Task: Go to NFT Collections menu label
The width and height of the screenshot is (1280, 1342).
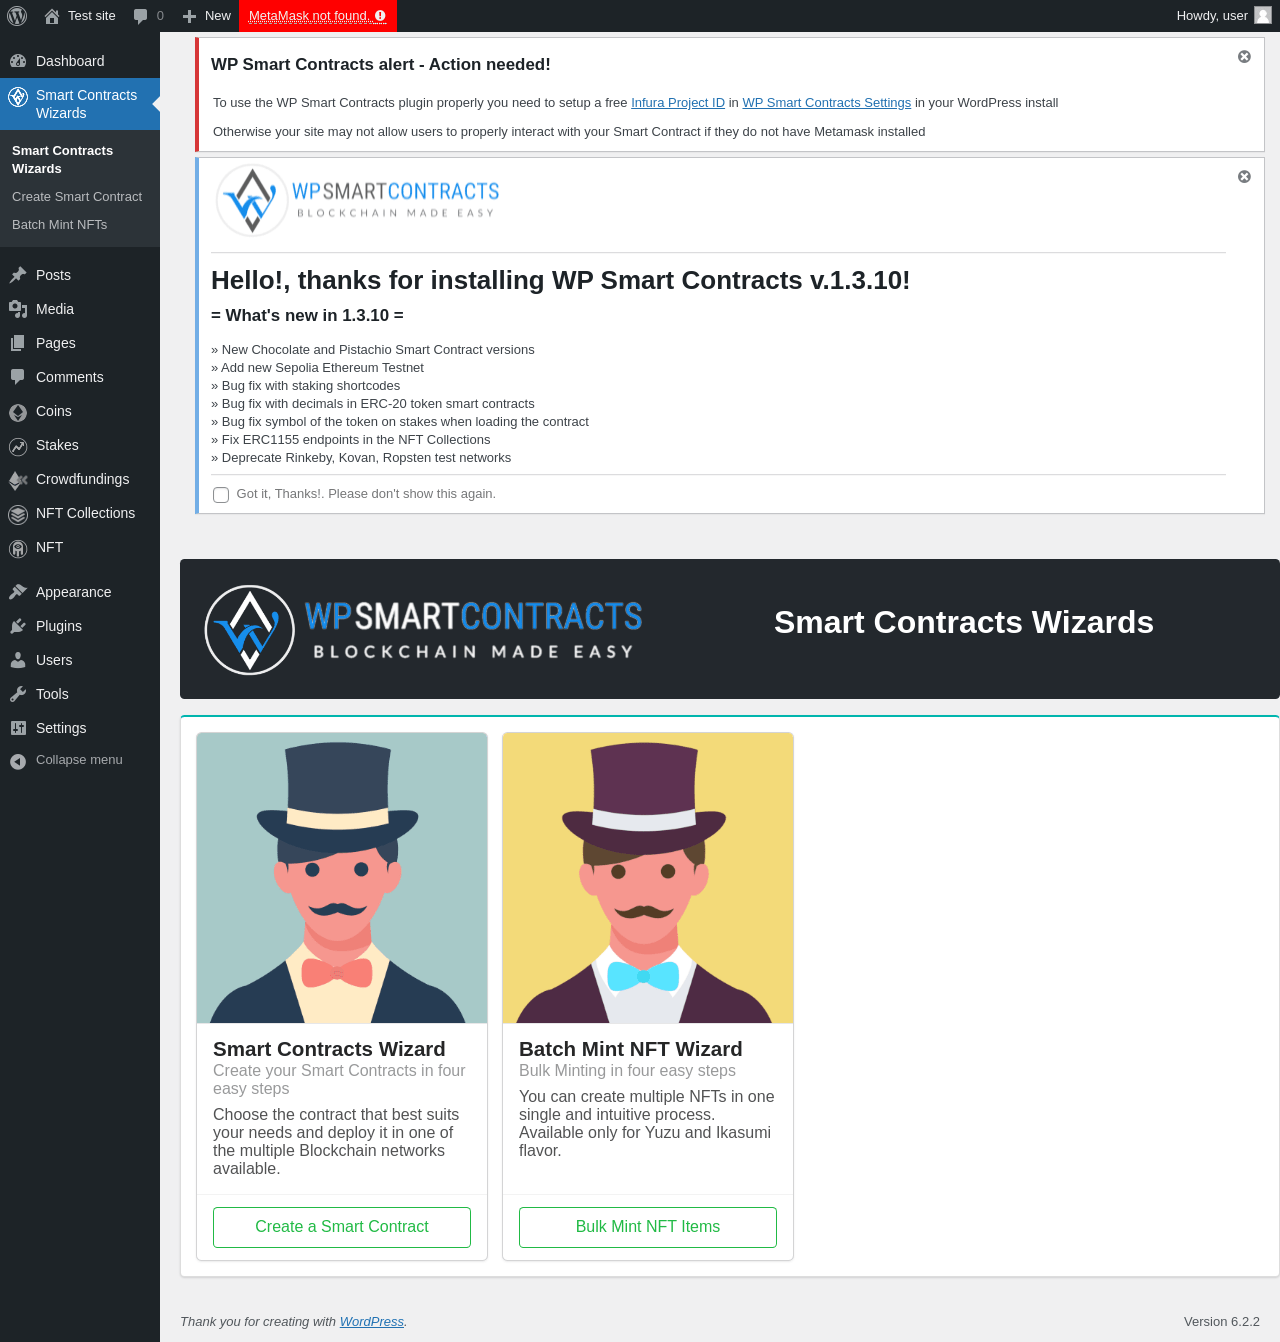Action: pyautogui.click(x=85, y=513)
